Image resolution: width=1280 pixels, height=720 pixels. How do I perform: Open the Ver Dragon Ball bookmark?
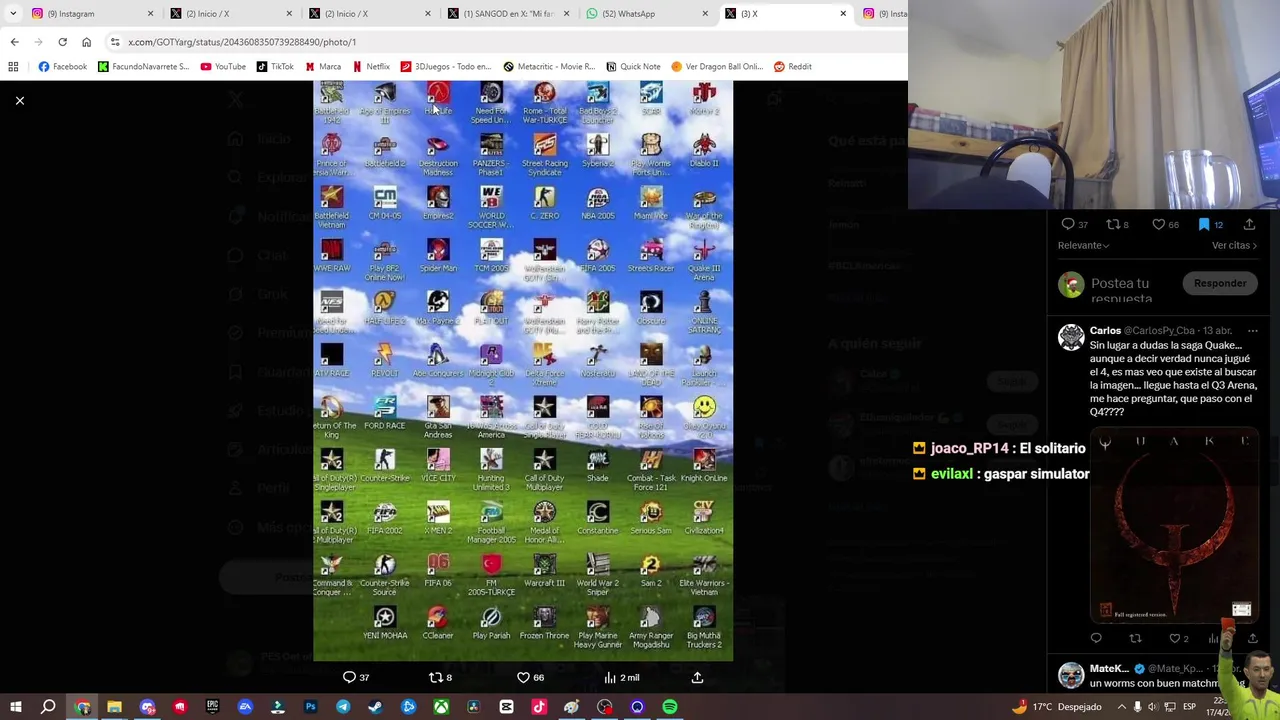[717, 67]
